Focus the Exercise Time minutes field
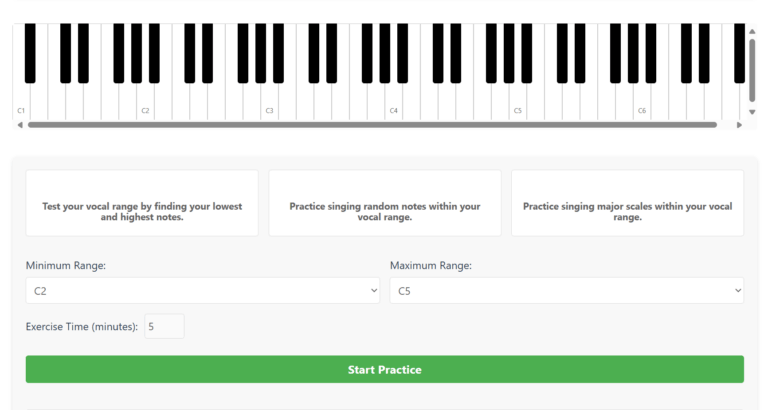This screenshot has height=410, width=768. (x=164, y=326)
